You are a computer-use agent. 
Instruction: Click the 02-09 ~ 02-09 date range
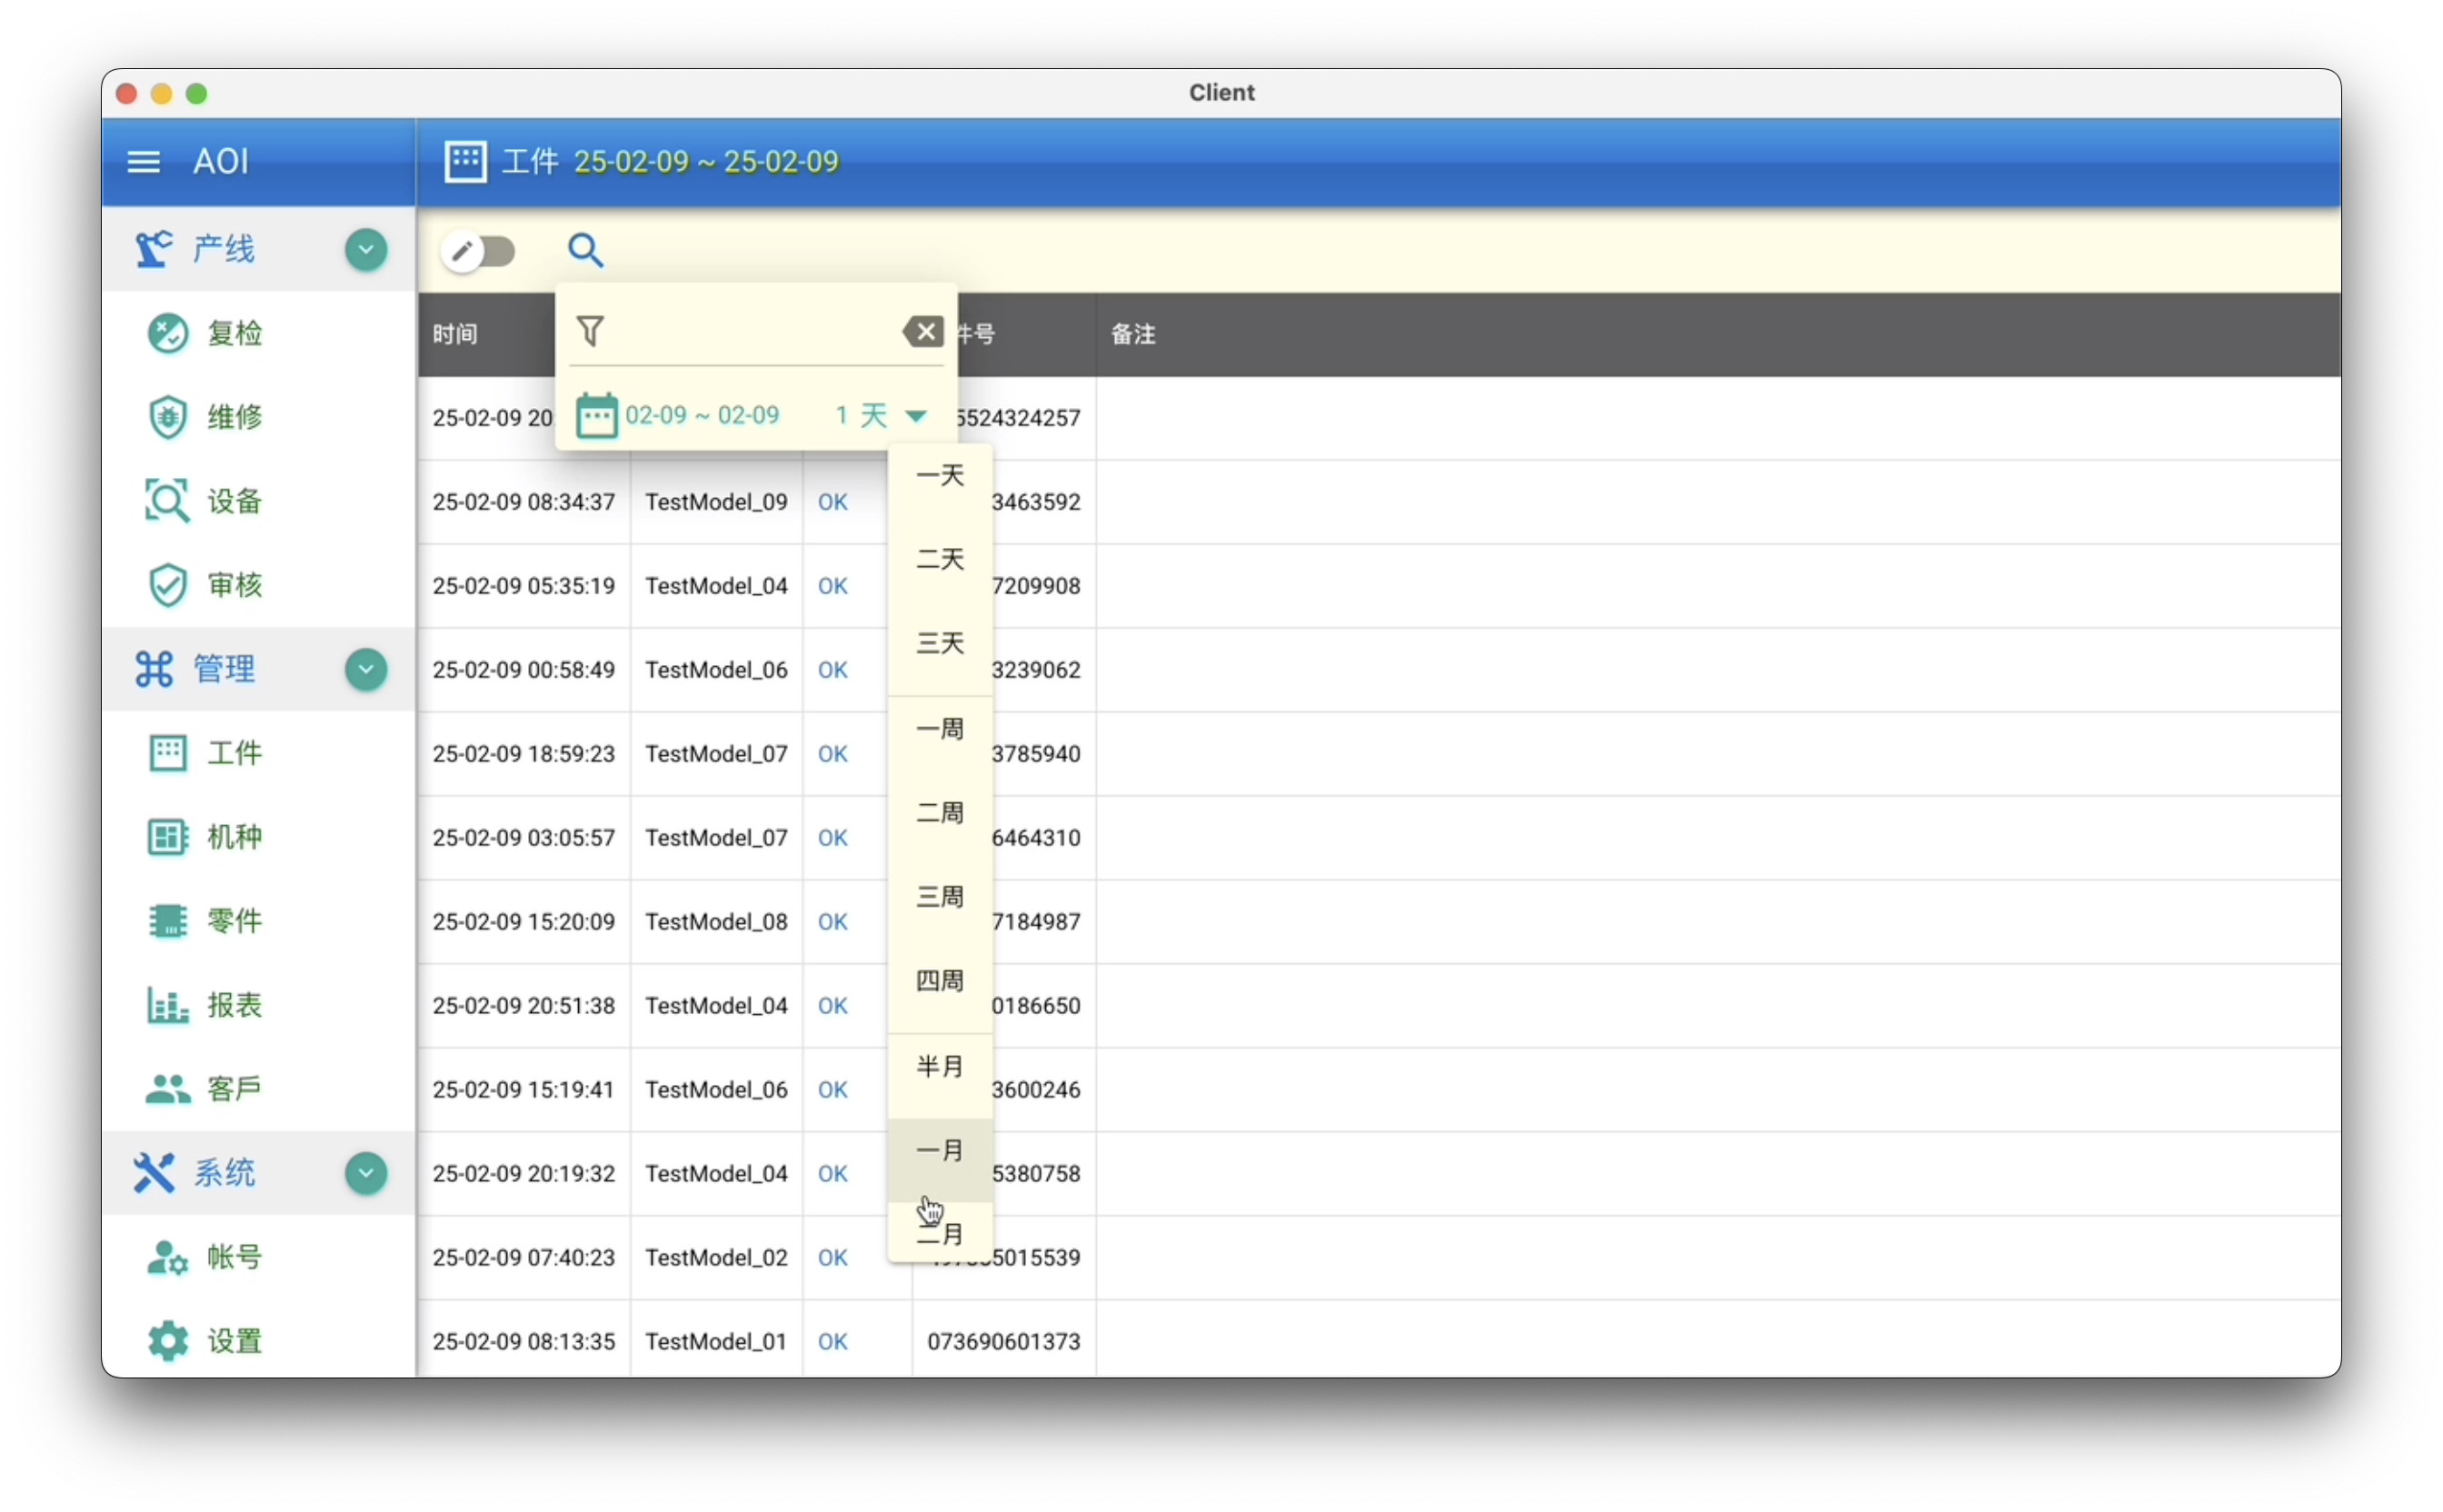[x=702, y=415]
